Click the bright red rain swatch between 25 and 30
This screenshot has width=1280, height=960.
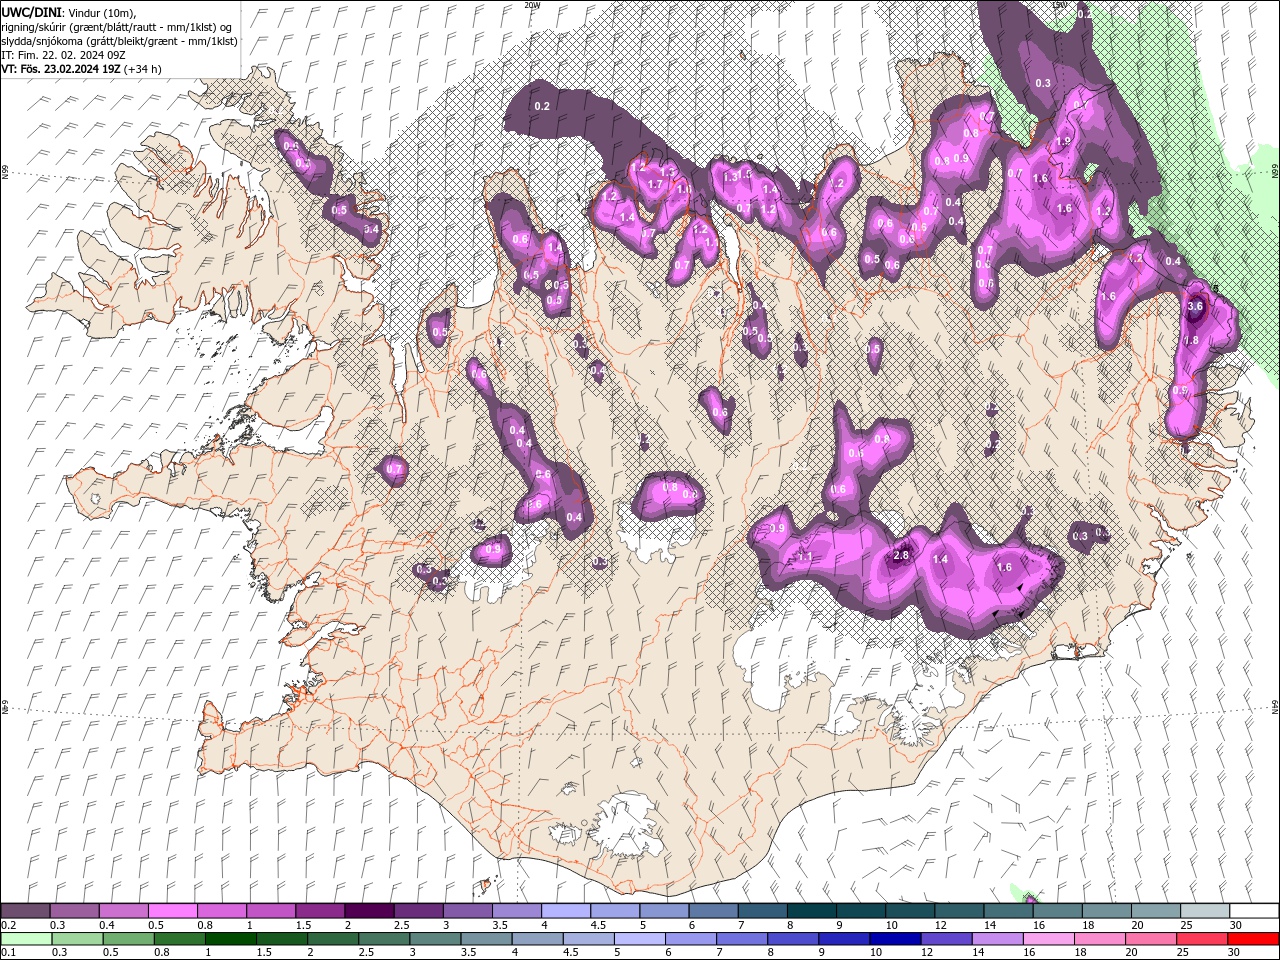coord(1253,938)
